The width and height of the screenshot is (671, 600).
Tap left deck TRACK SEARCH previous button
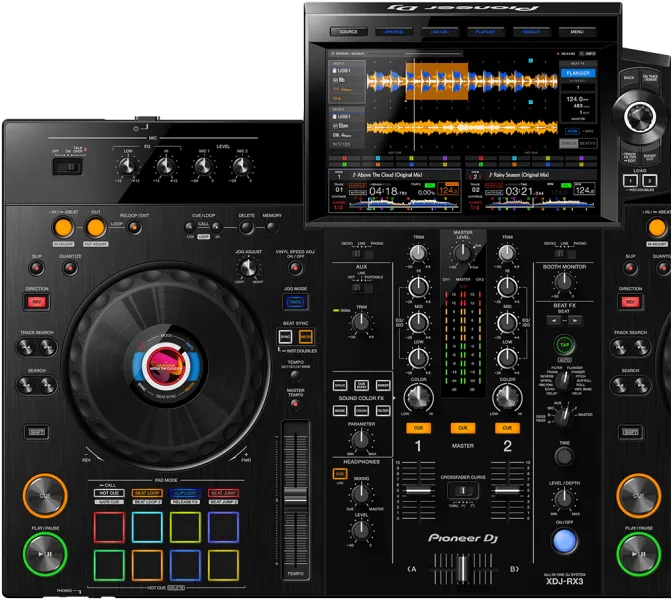pos(26,347)
